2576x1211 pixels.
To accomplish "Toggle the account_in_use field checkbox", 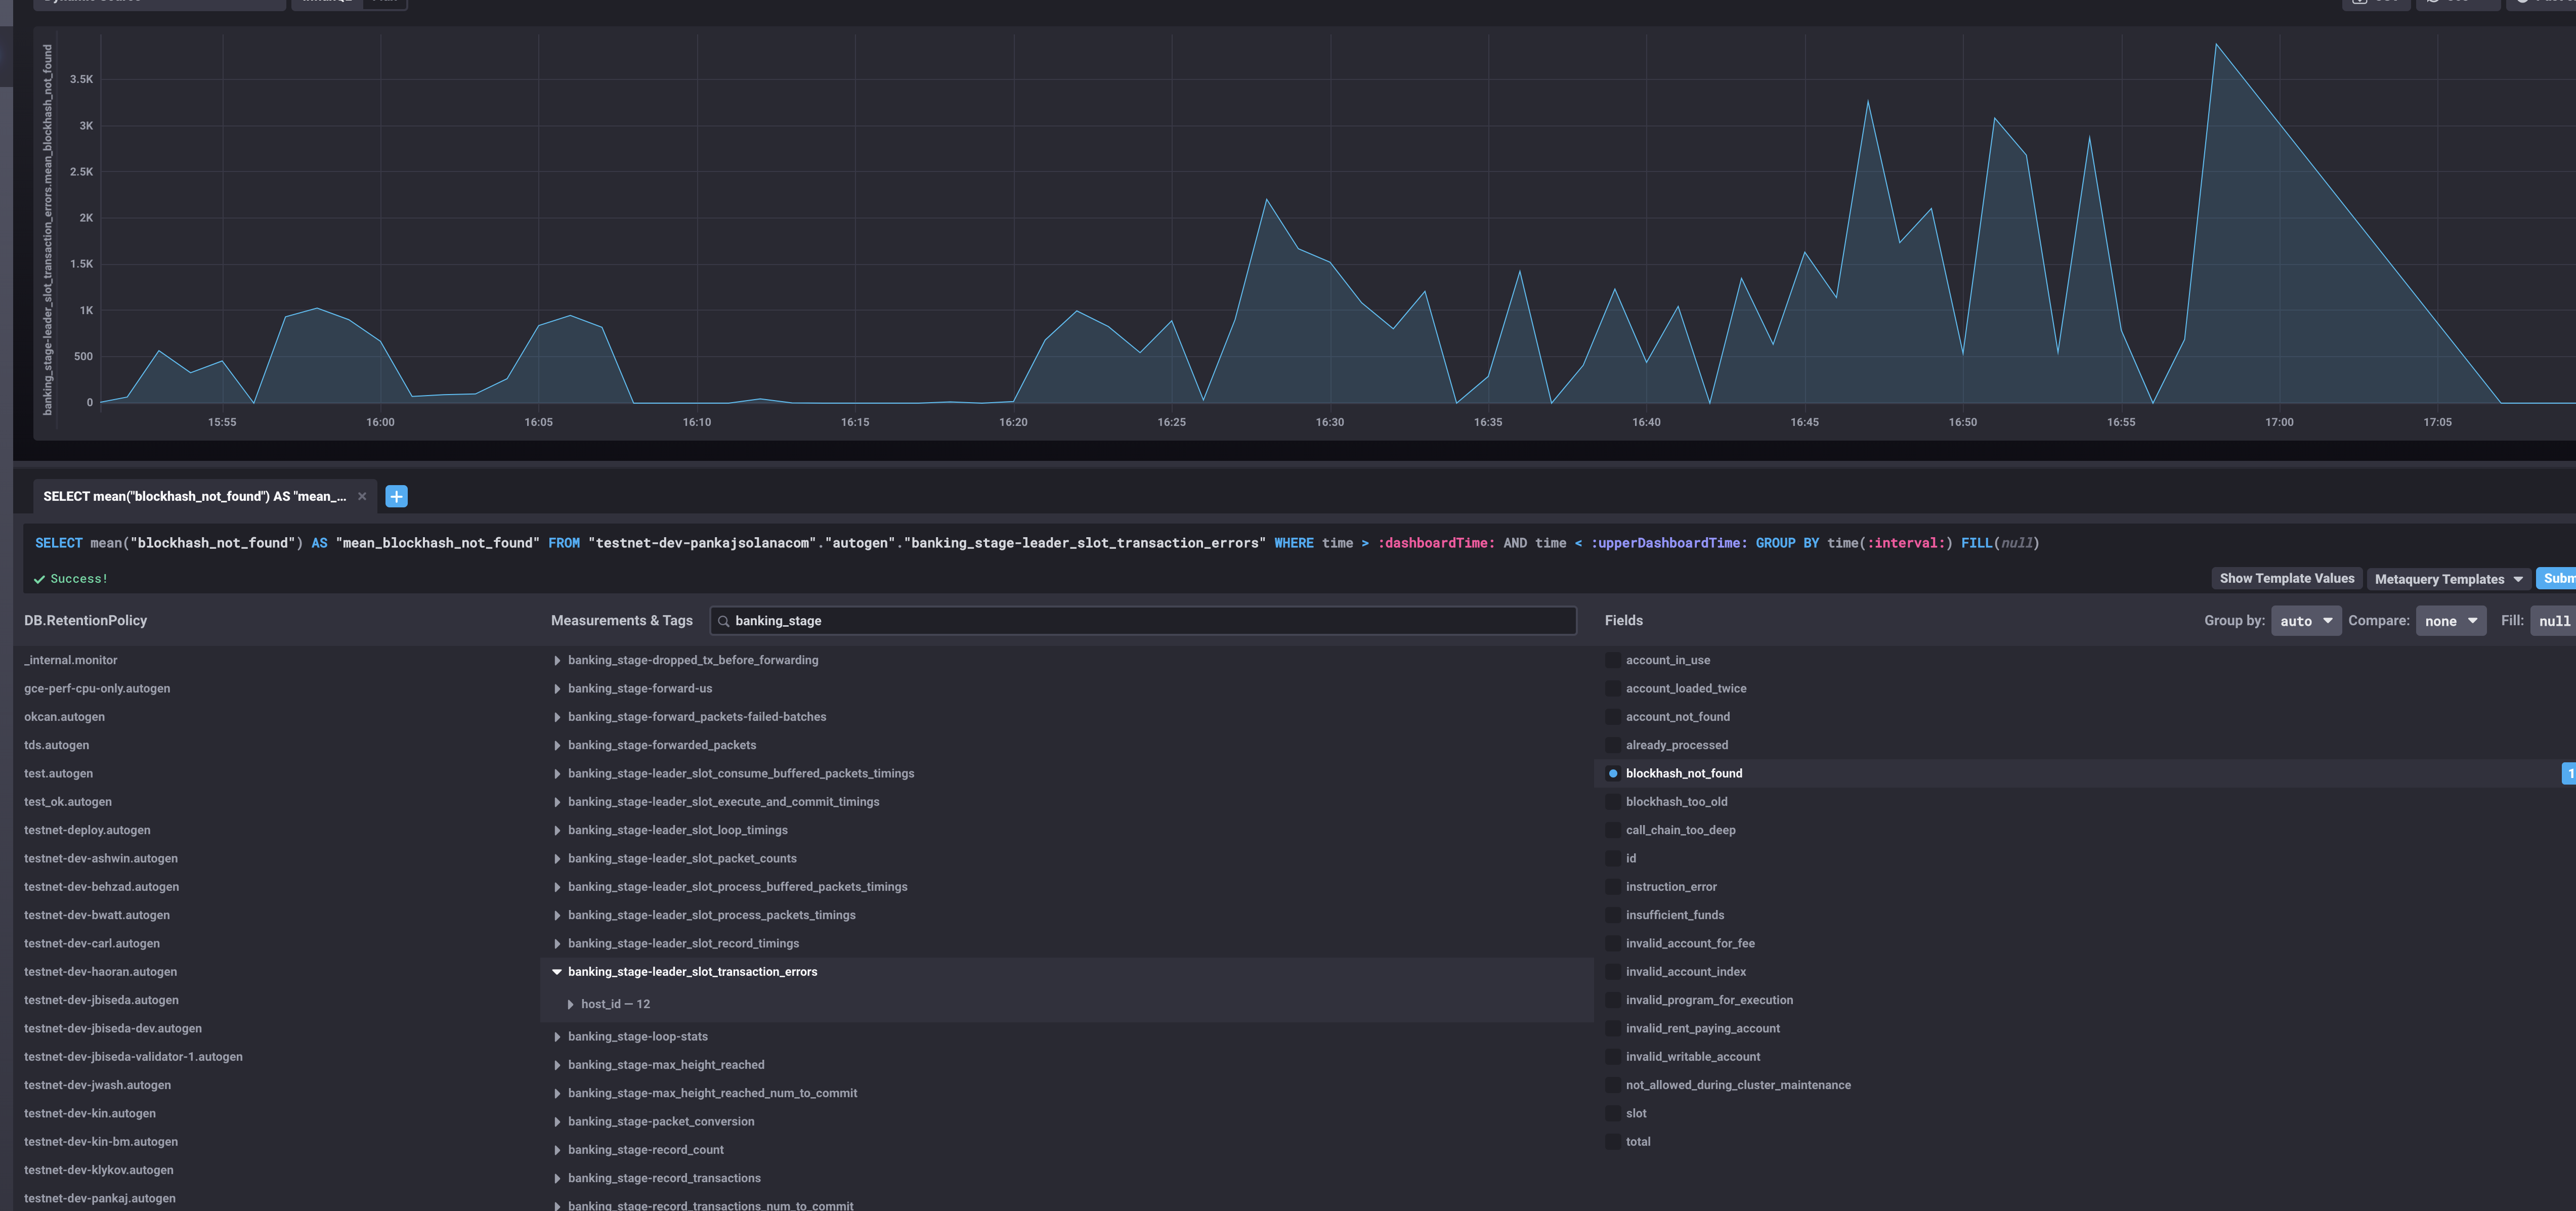I will pyautogui.click(x=1613, y=660).
